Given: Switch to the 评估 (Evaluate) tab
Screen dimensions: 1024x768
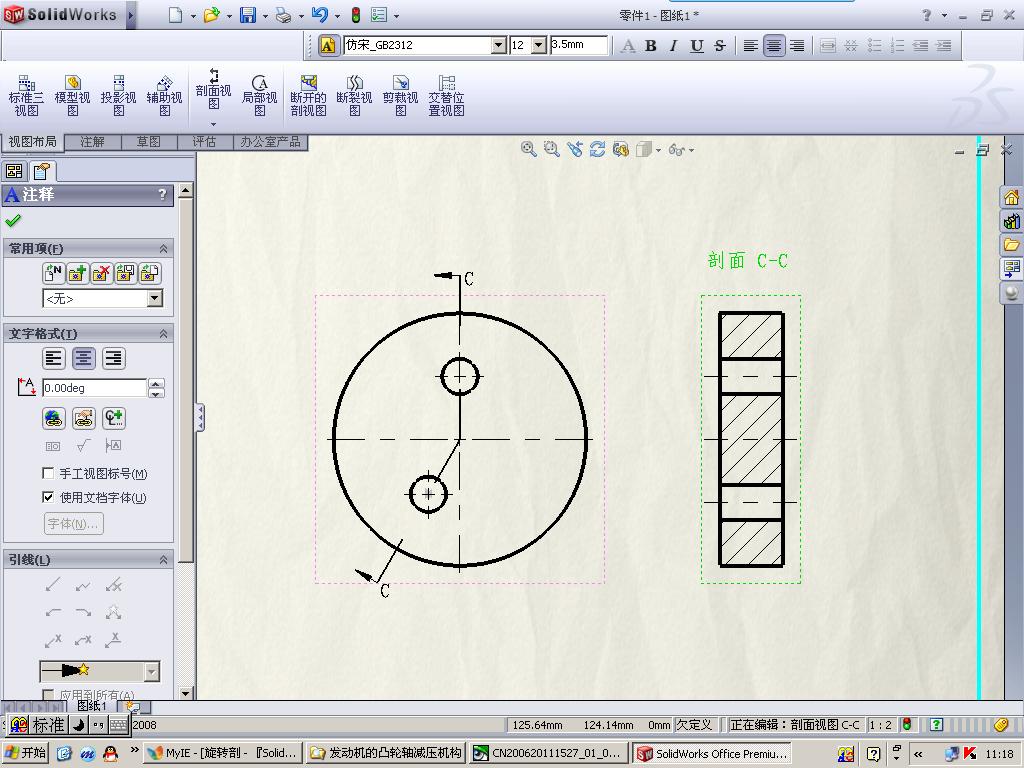Looking at the screenshot, I should click(204, 142).
